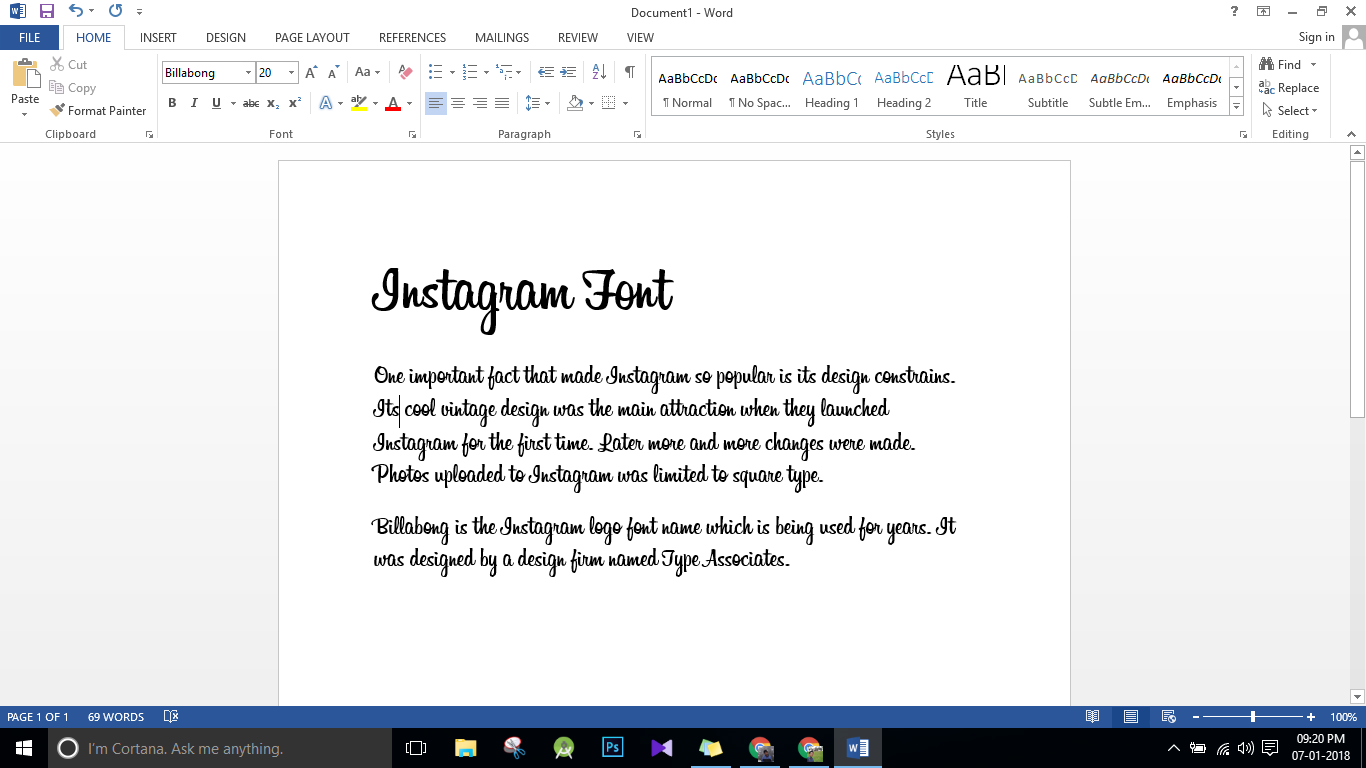Click the Borders icon
Image resolution: width=1366 pixels, height=768 pixels.
click(x=609, y=103)
